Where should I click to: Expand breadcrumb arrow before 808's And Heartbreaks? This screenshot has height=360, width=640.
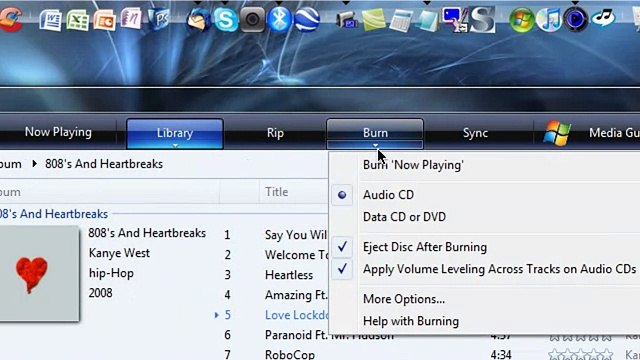[x=34, y=164]
